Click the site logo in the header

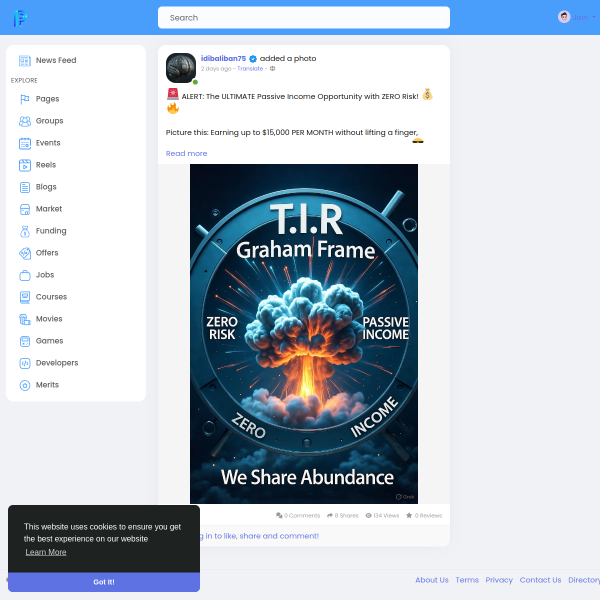click(x=20, y=18)
